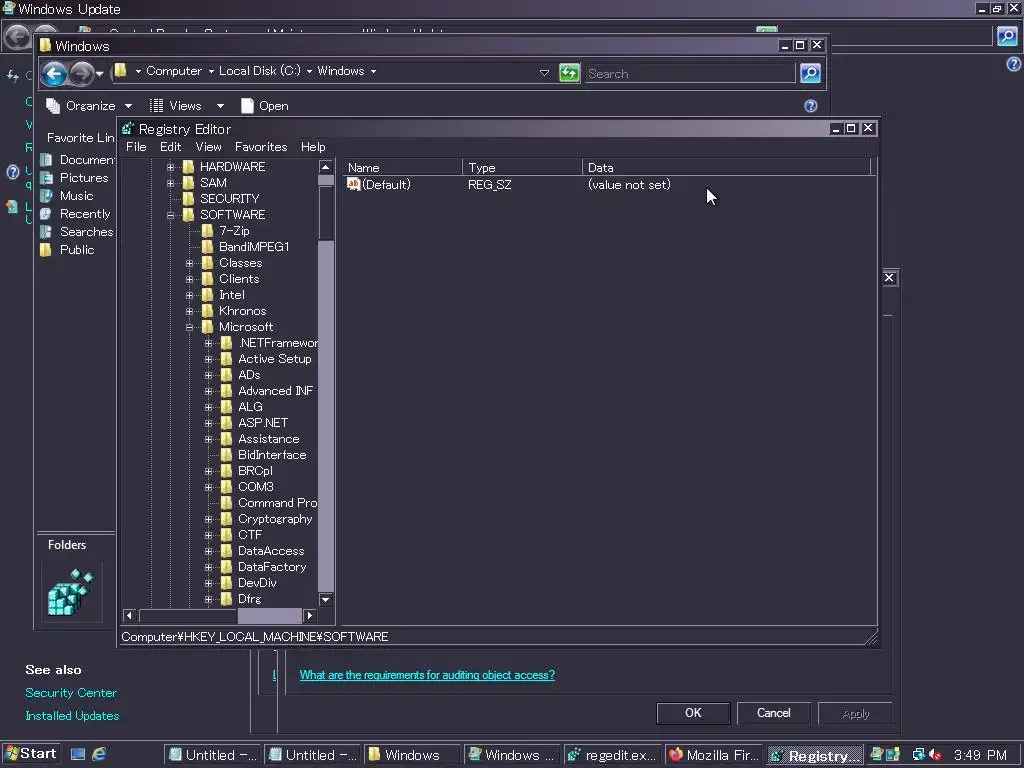This screenshot has width=1024, height=768.
Task: Open the Start menu
Action: tap(31, 754)
